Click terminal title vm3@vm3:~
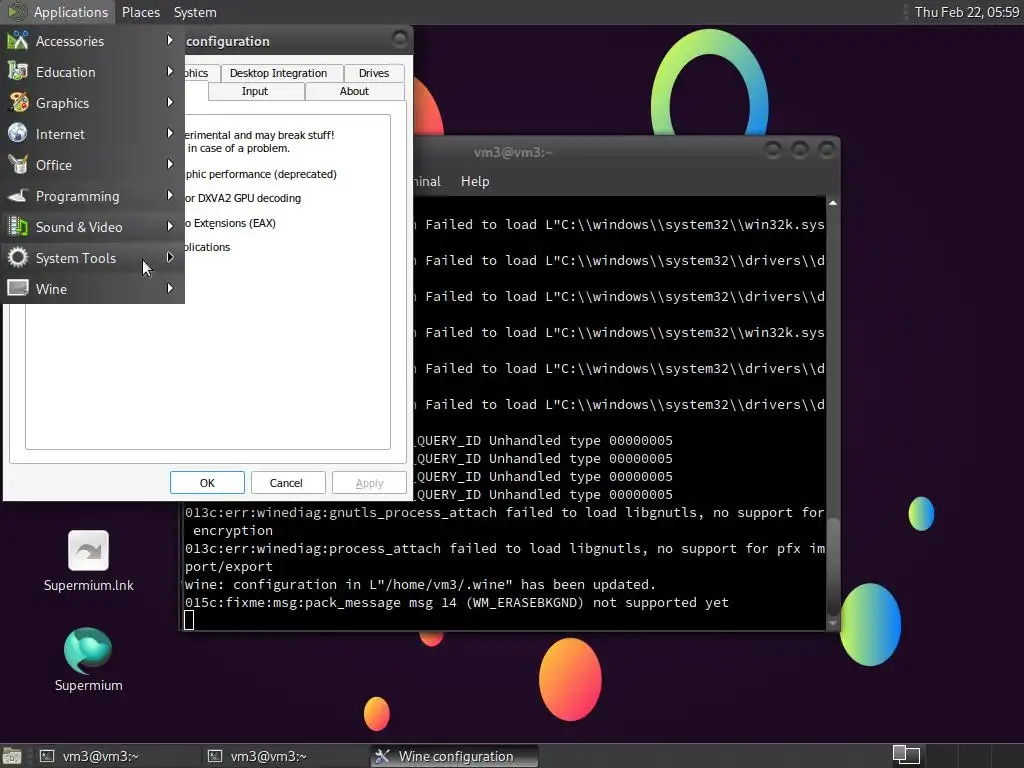 [513, 152]
